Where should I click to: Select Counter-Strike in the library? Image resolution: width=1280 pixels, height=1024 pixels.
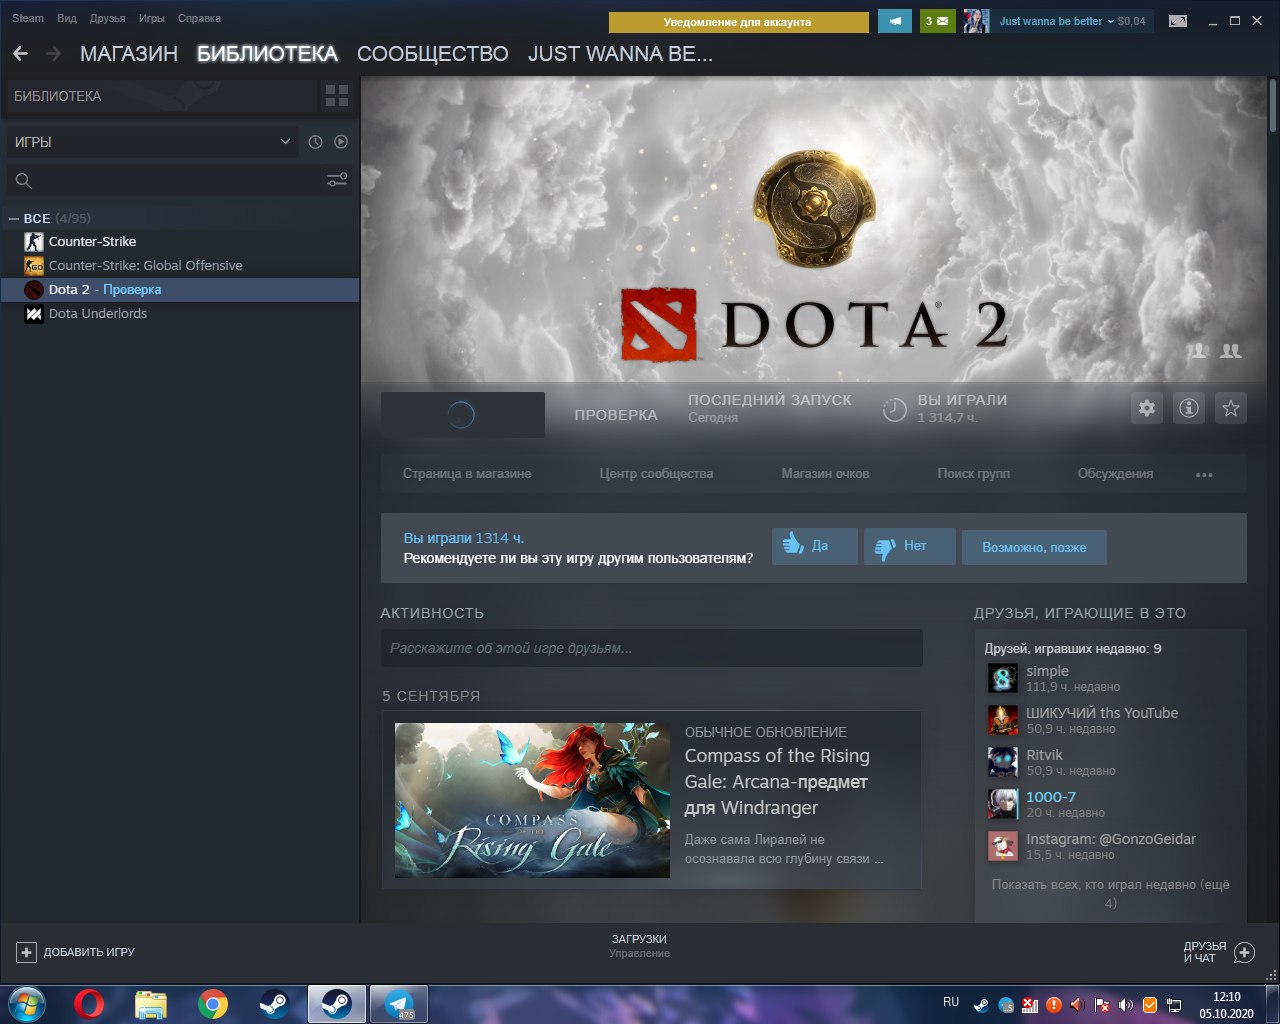[180, 241]
